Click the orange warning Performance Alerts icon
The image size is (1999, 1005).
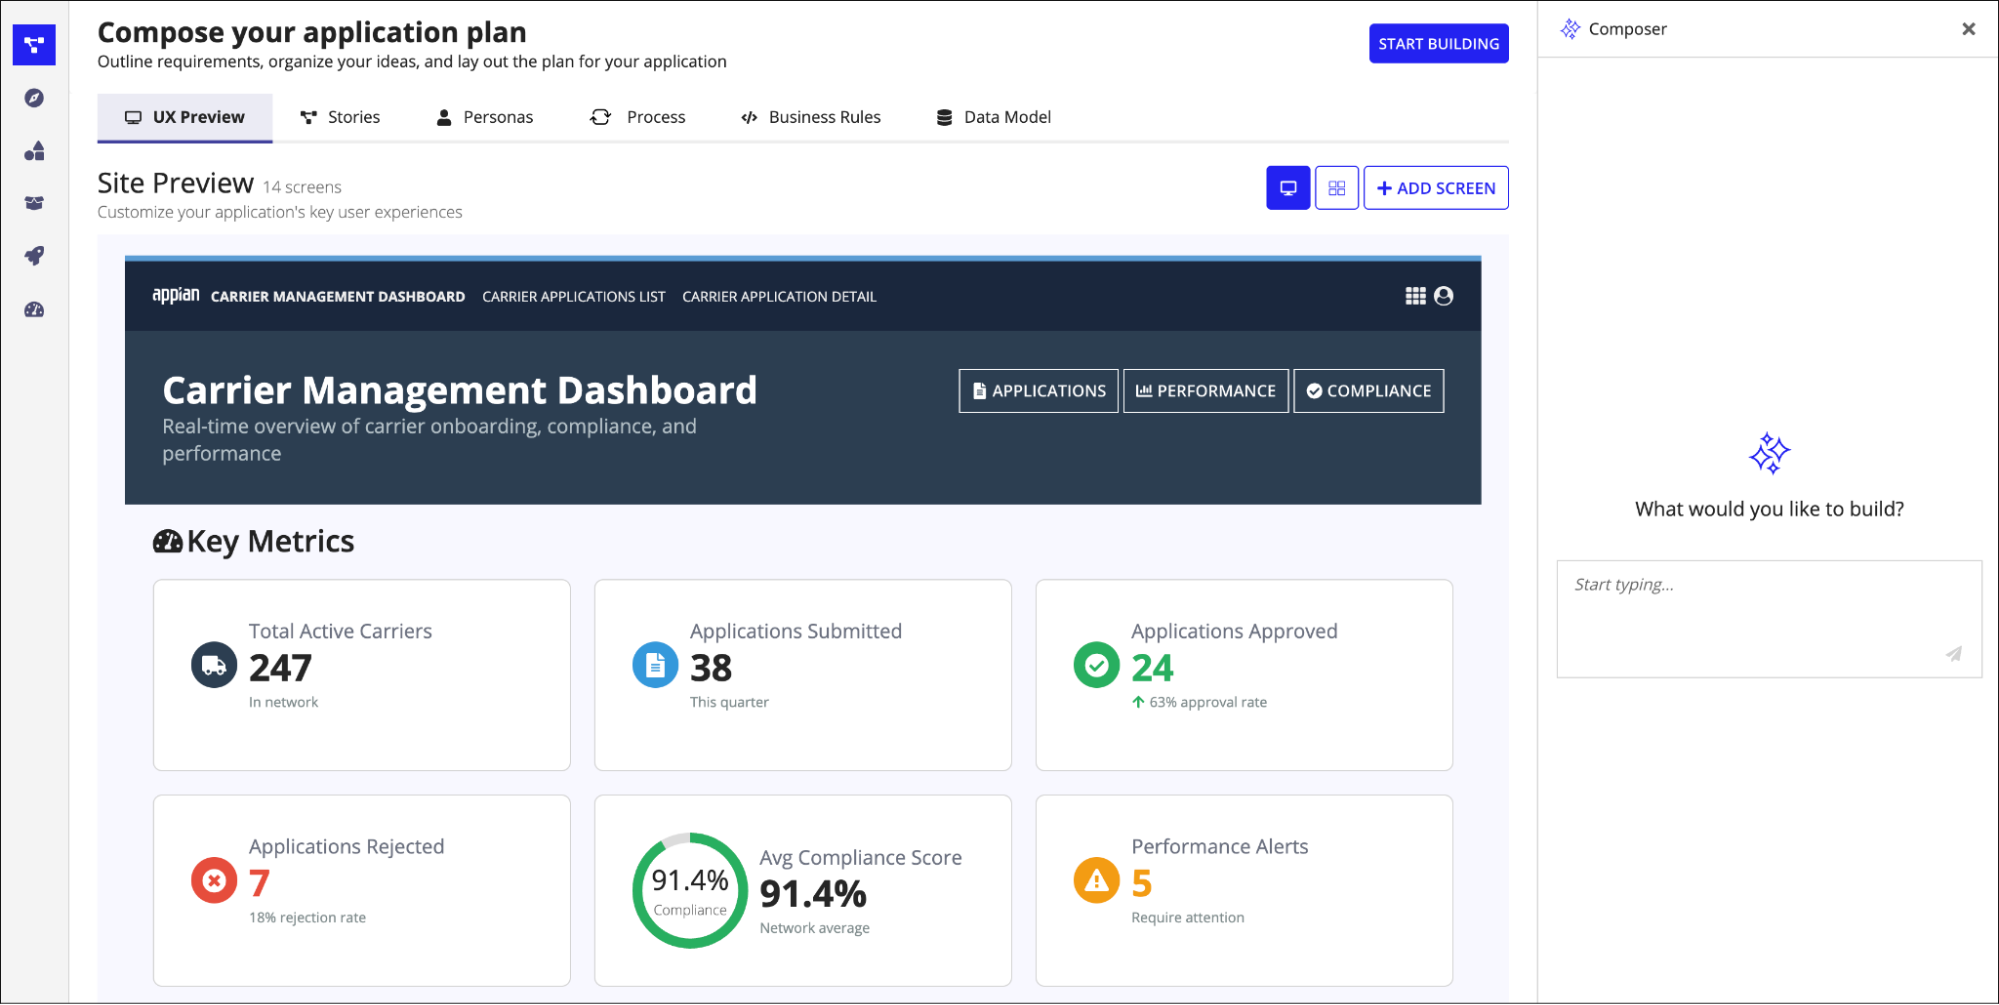1096,881
